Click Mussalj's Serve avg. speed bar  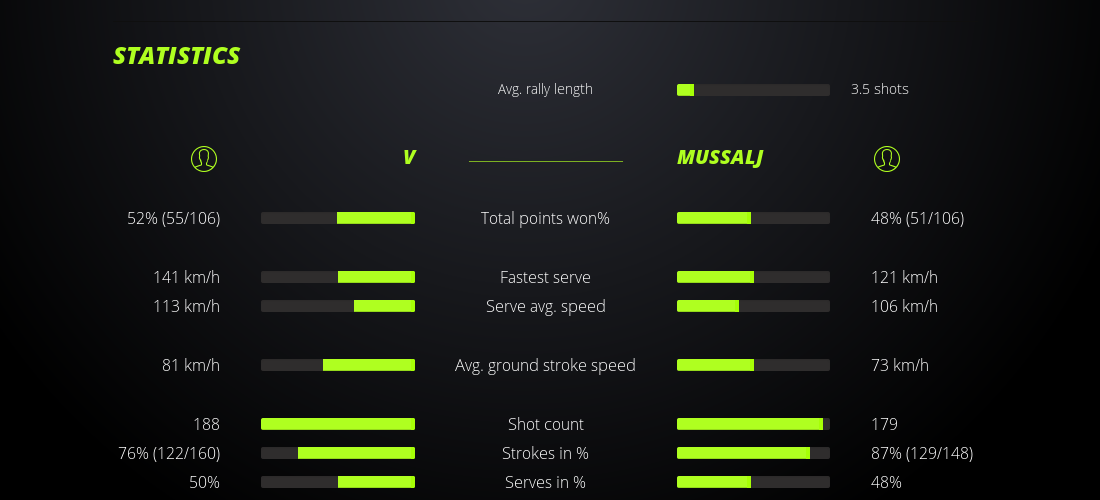click(x=753, y=306)
